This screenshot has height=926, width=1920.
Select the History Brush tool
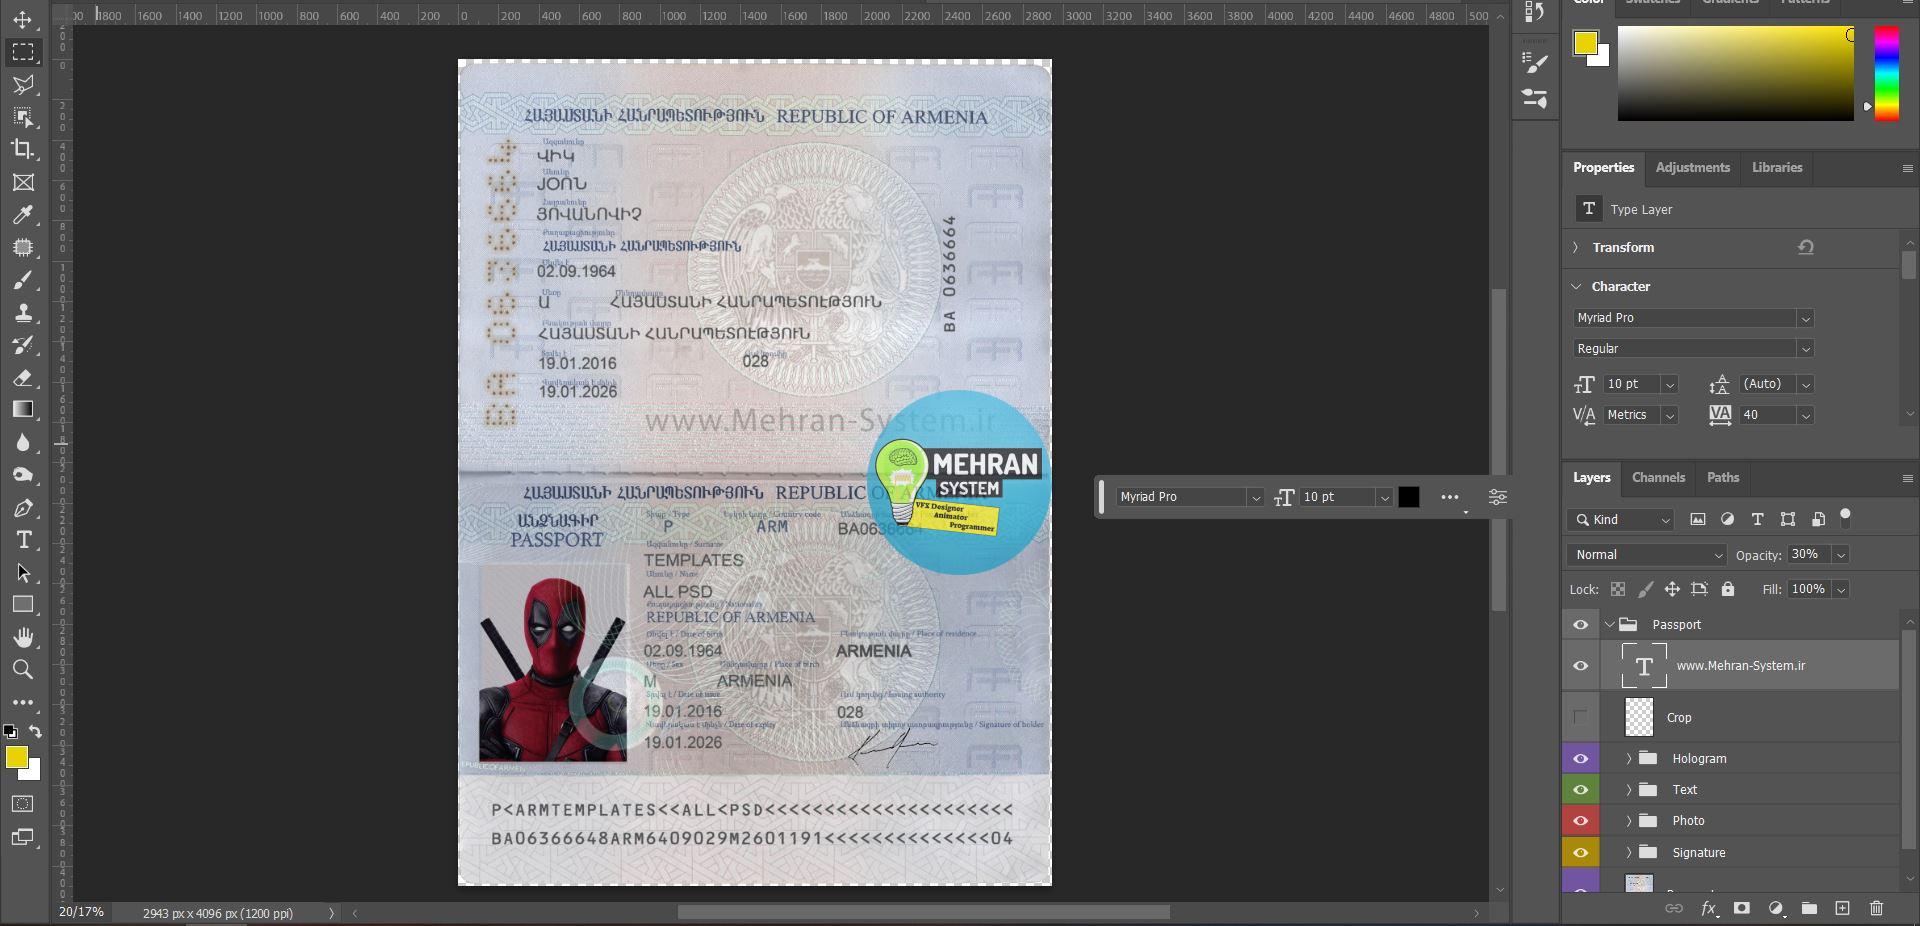coord(23,345)
